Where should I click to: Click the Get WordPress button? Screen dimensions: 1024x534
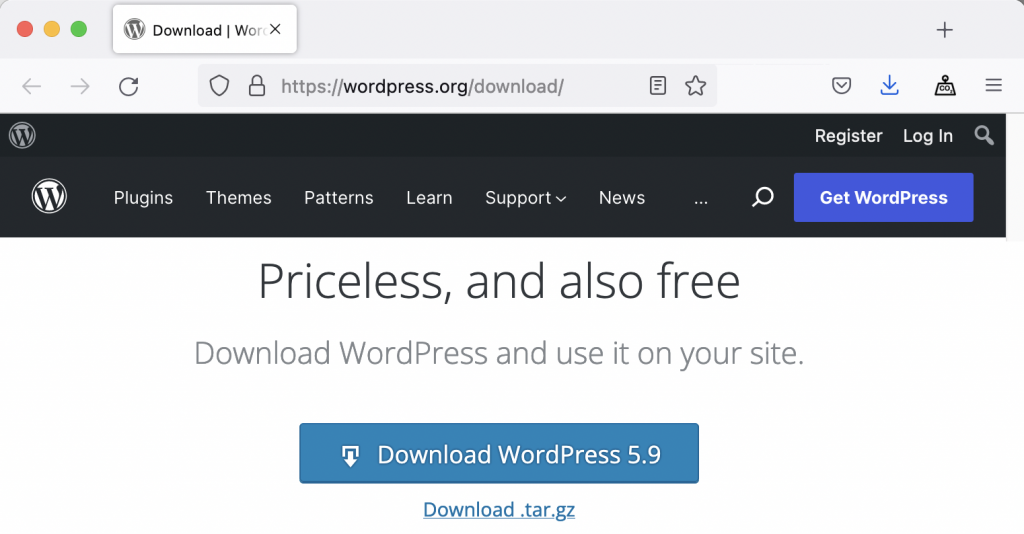click(883, 198)
